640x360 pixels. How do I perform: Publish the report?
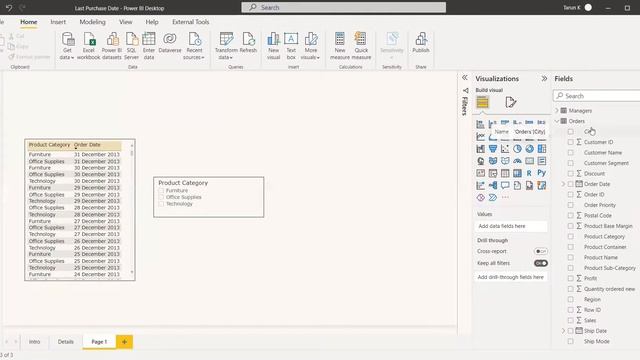coord(421,42)
